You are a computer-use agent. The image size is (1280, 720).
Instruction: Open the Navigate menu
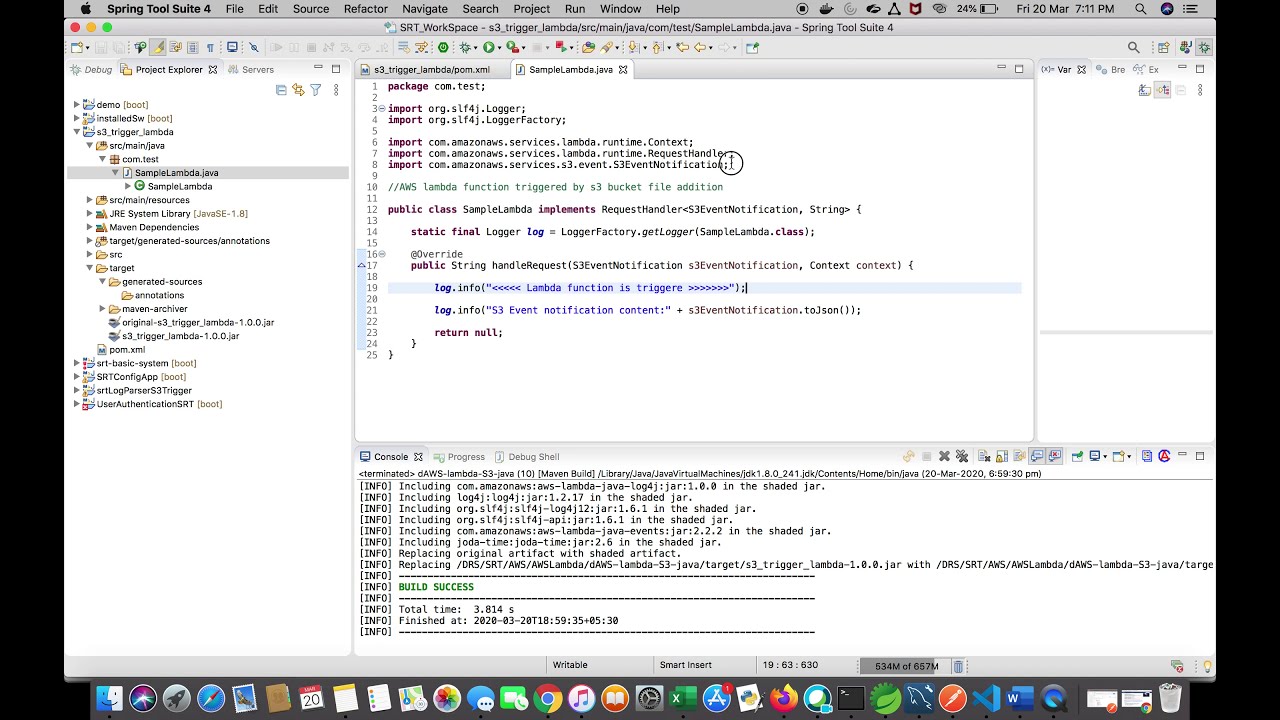[x=425, y=9]
